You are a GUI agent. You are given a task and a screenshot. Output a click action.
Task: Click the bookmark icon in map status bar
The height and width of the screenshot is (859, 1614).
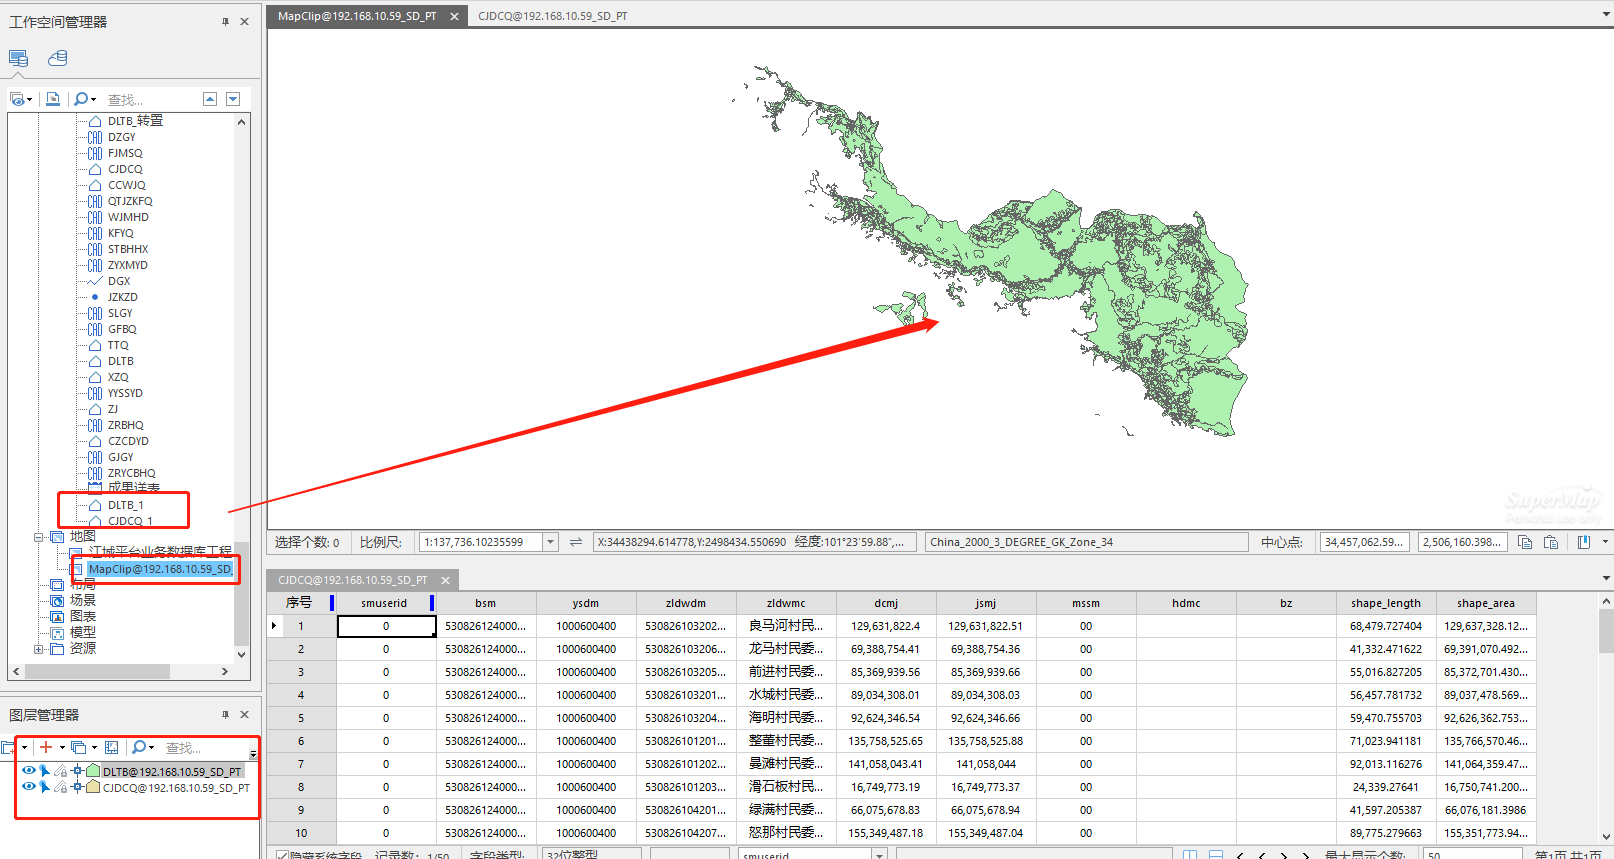point(1584,542)
